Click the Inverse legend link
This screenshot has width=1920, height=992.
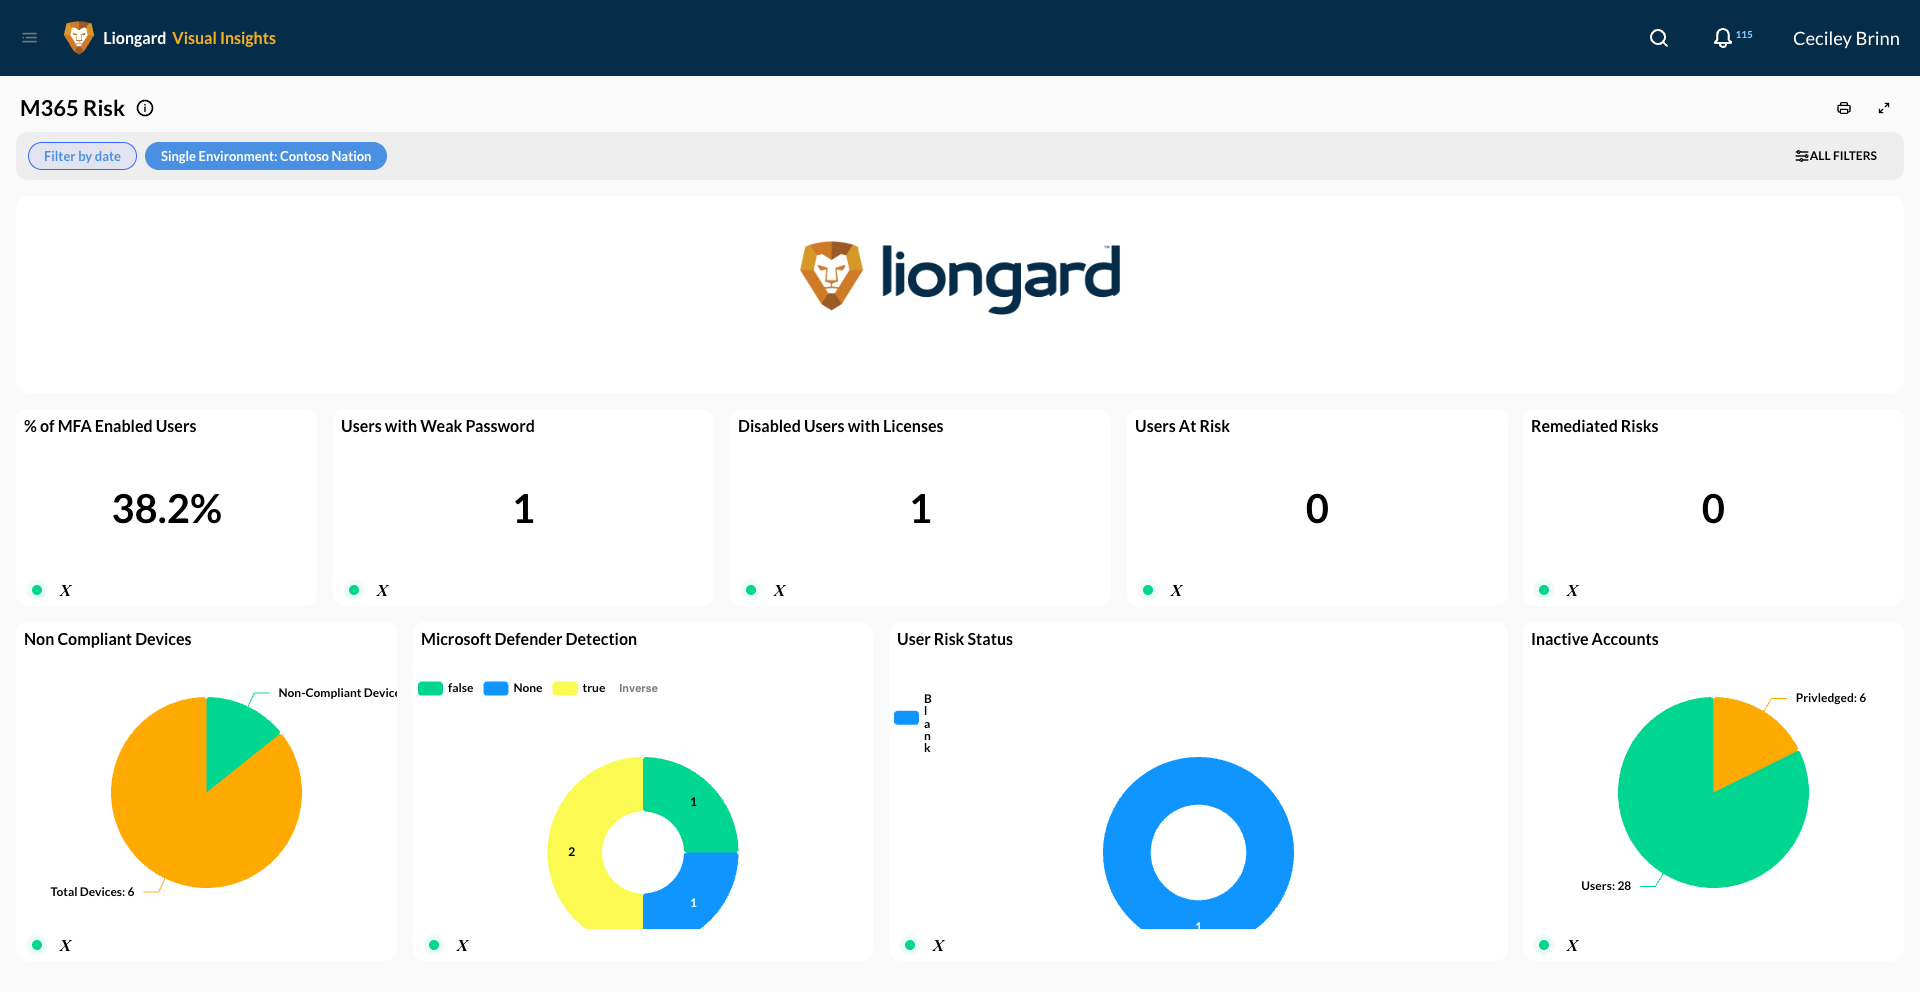click(x=638, y=688)
